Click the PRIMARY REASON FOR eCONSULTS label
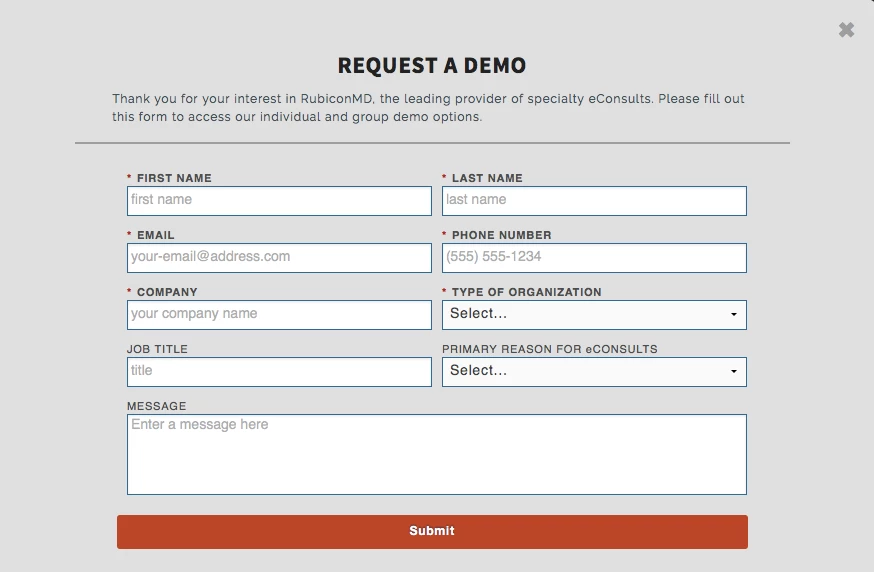 [x=550, y=349]
